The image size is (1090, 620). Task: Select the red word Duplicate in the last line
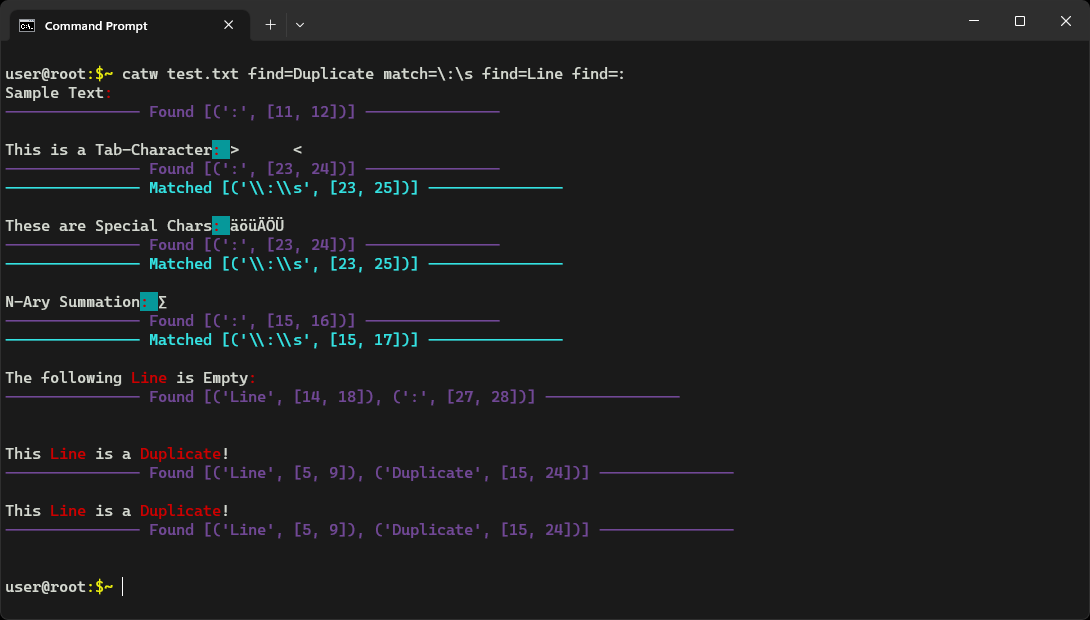180,510
